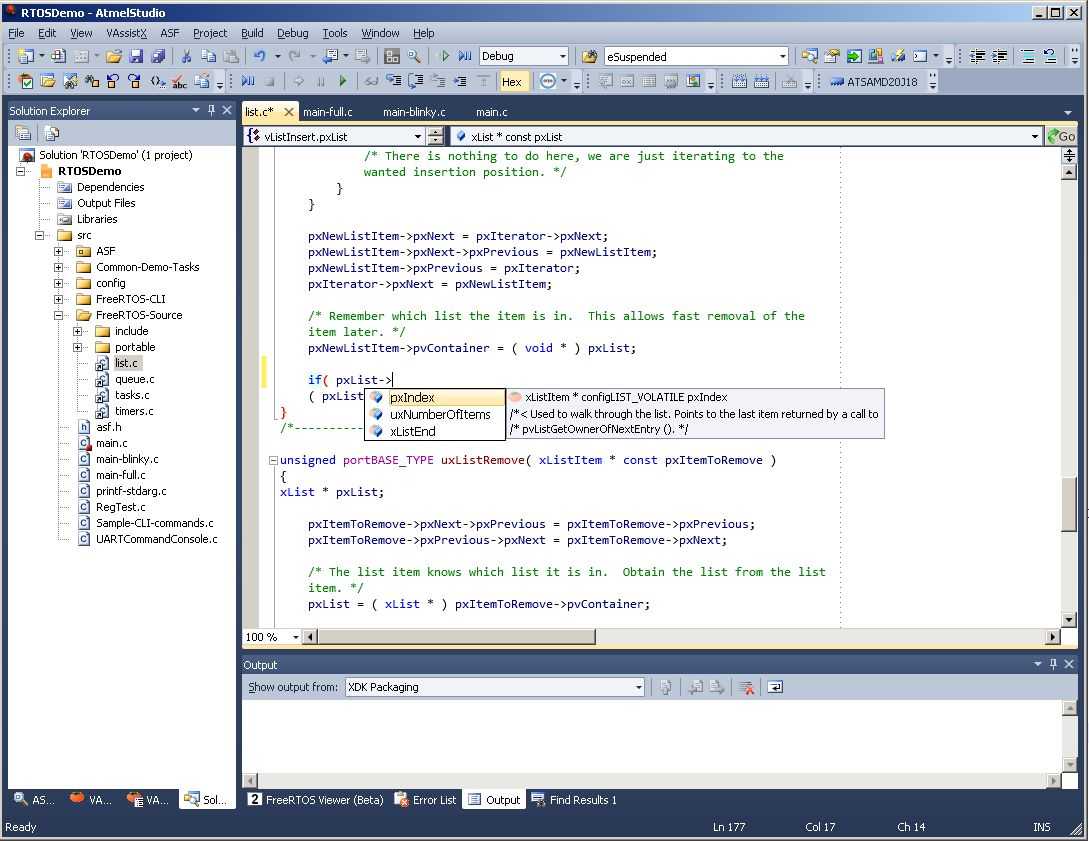
Task: Click the folder icon beside the eSuspended search box
Action: coord(589,56)
